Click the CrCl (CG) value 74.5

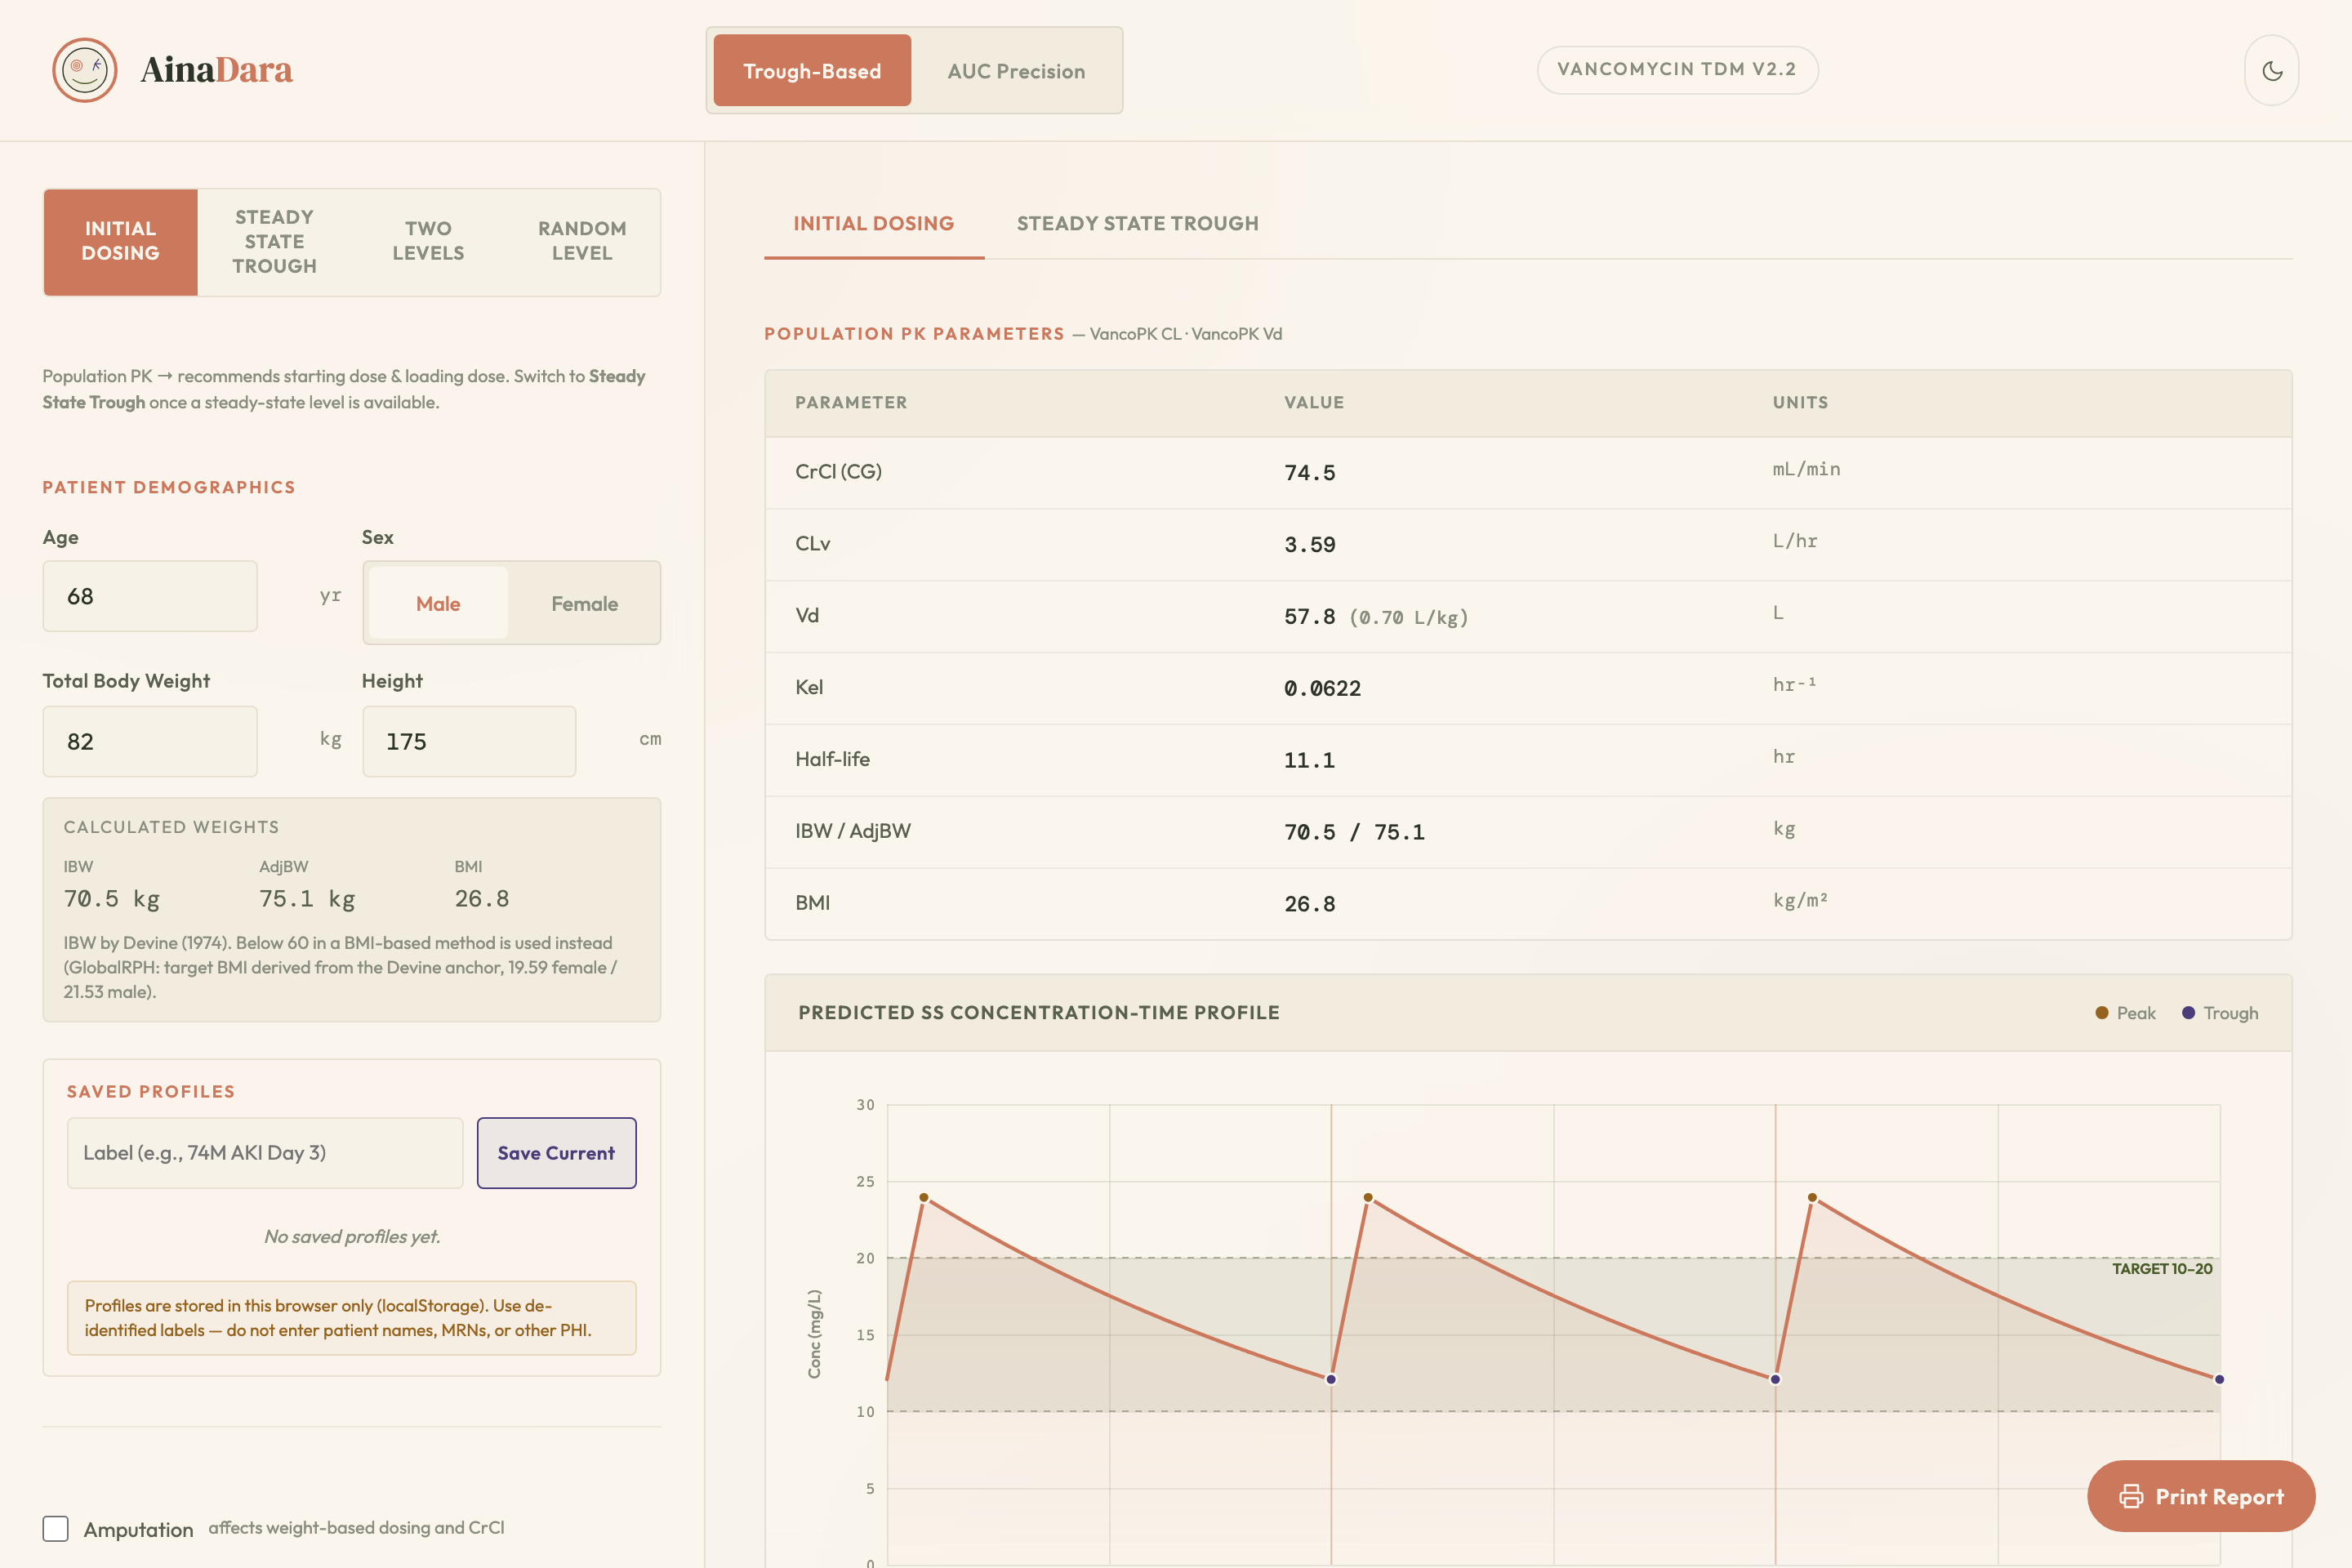(1309, 472)
